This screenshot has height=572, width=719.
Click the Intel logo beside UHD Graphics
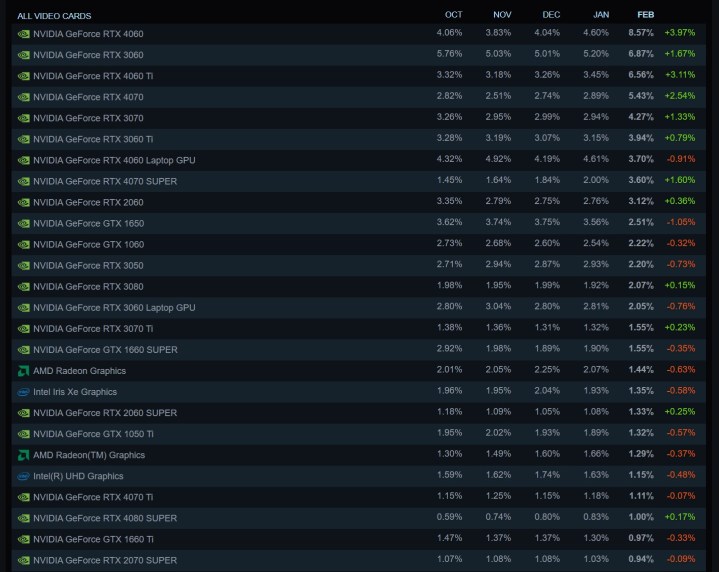(x=23, y=476)
